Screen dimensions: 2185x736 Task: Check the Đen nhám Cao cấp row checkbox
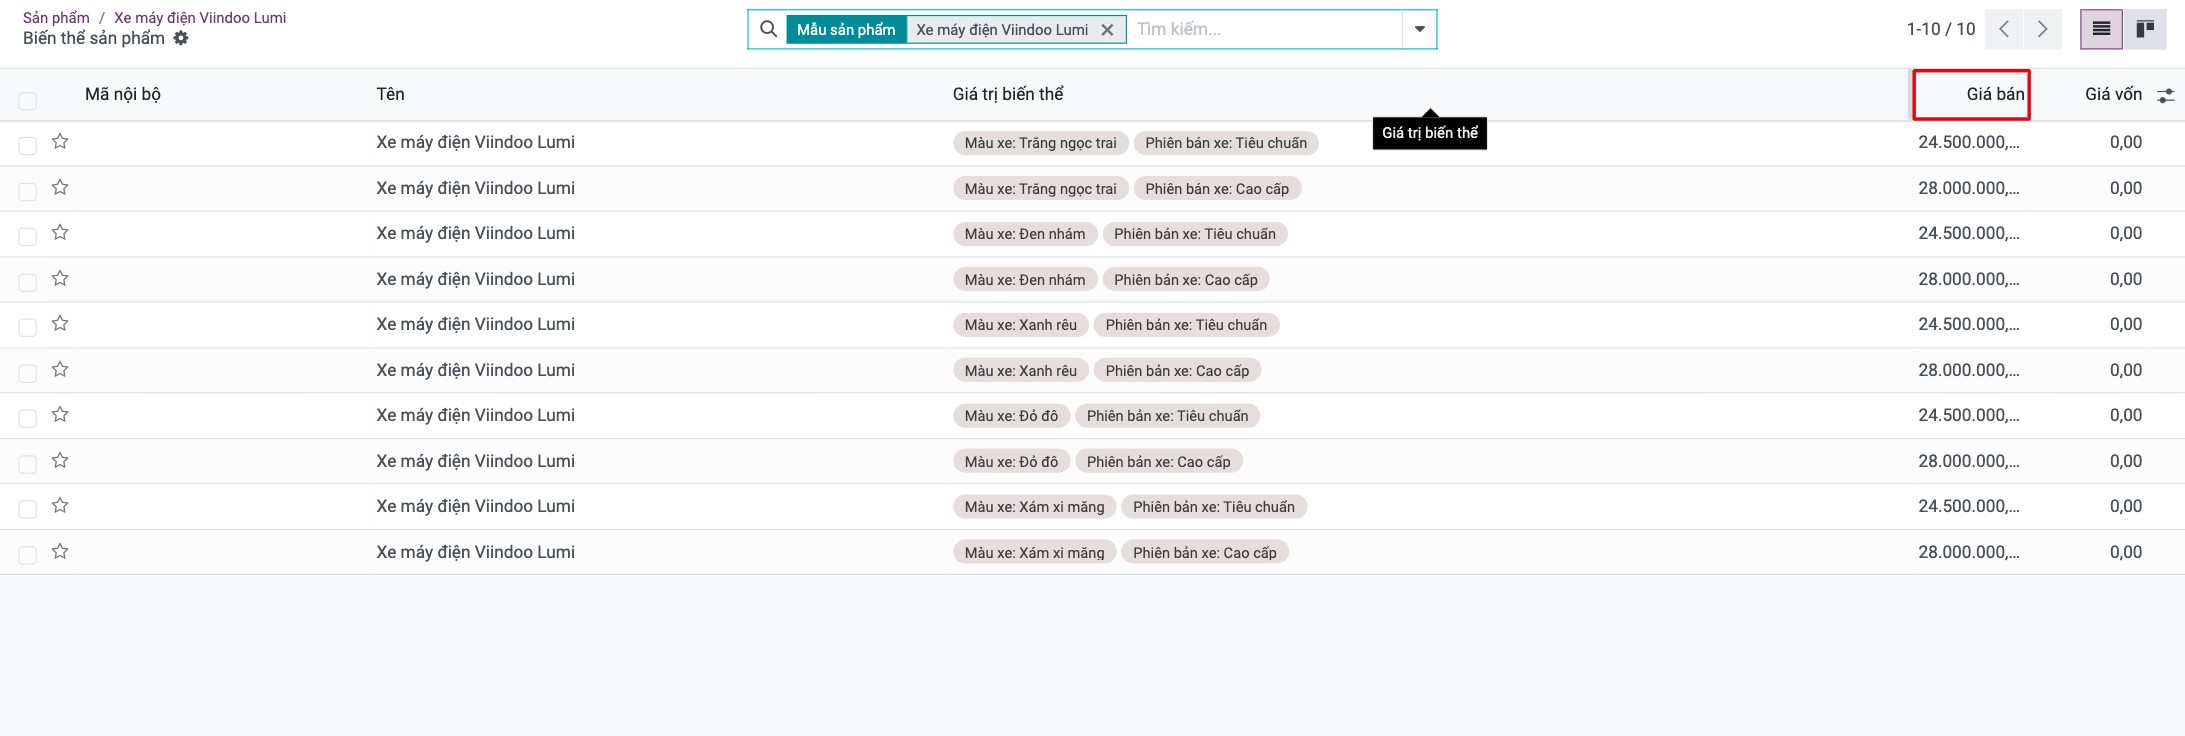(28, 282)
